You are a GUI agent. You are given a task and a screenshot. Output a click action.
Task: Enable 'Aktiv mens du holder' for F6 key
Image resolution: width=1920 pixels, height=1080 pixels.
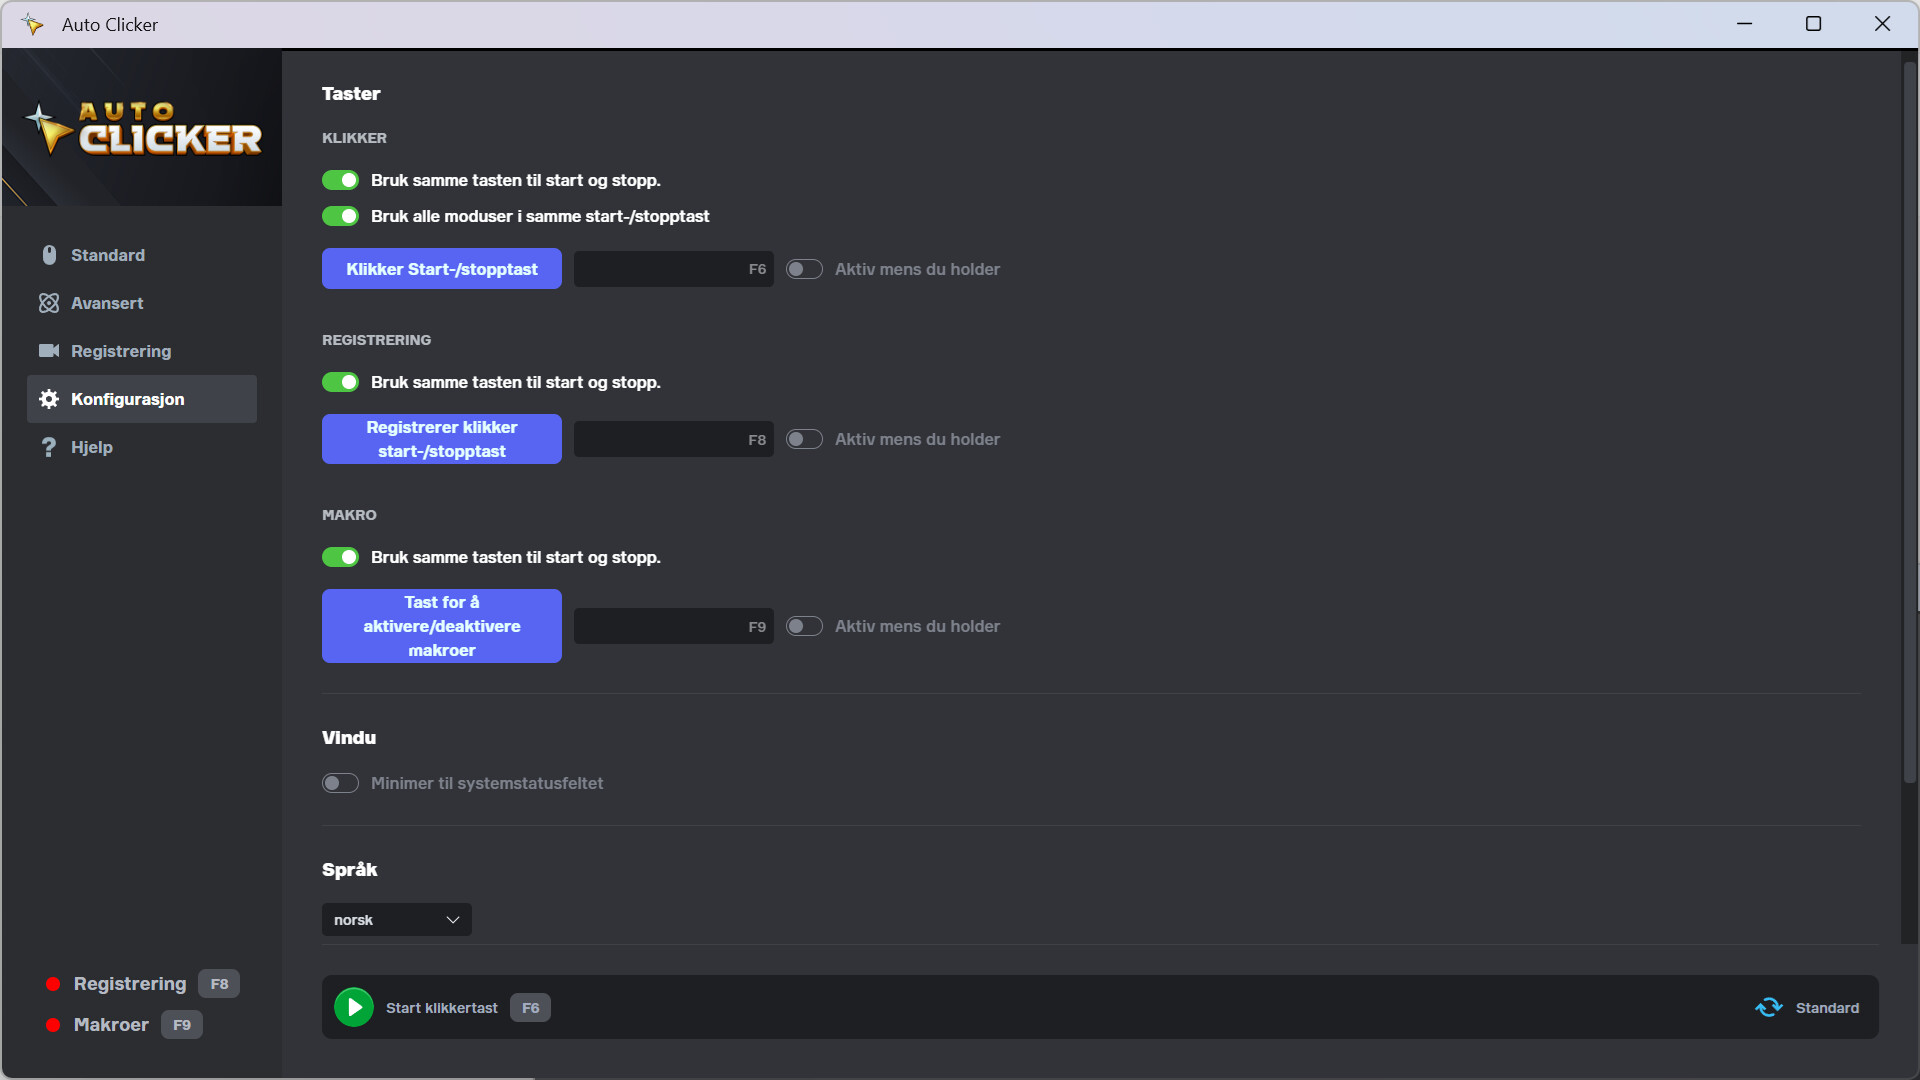804,269
